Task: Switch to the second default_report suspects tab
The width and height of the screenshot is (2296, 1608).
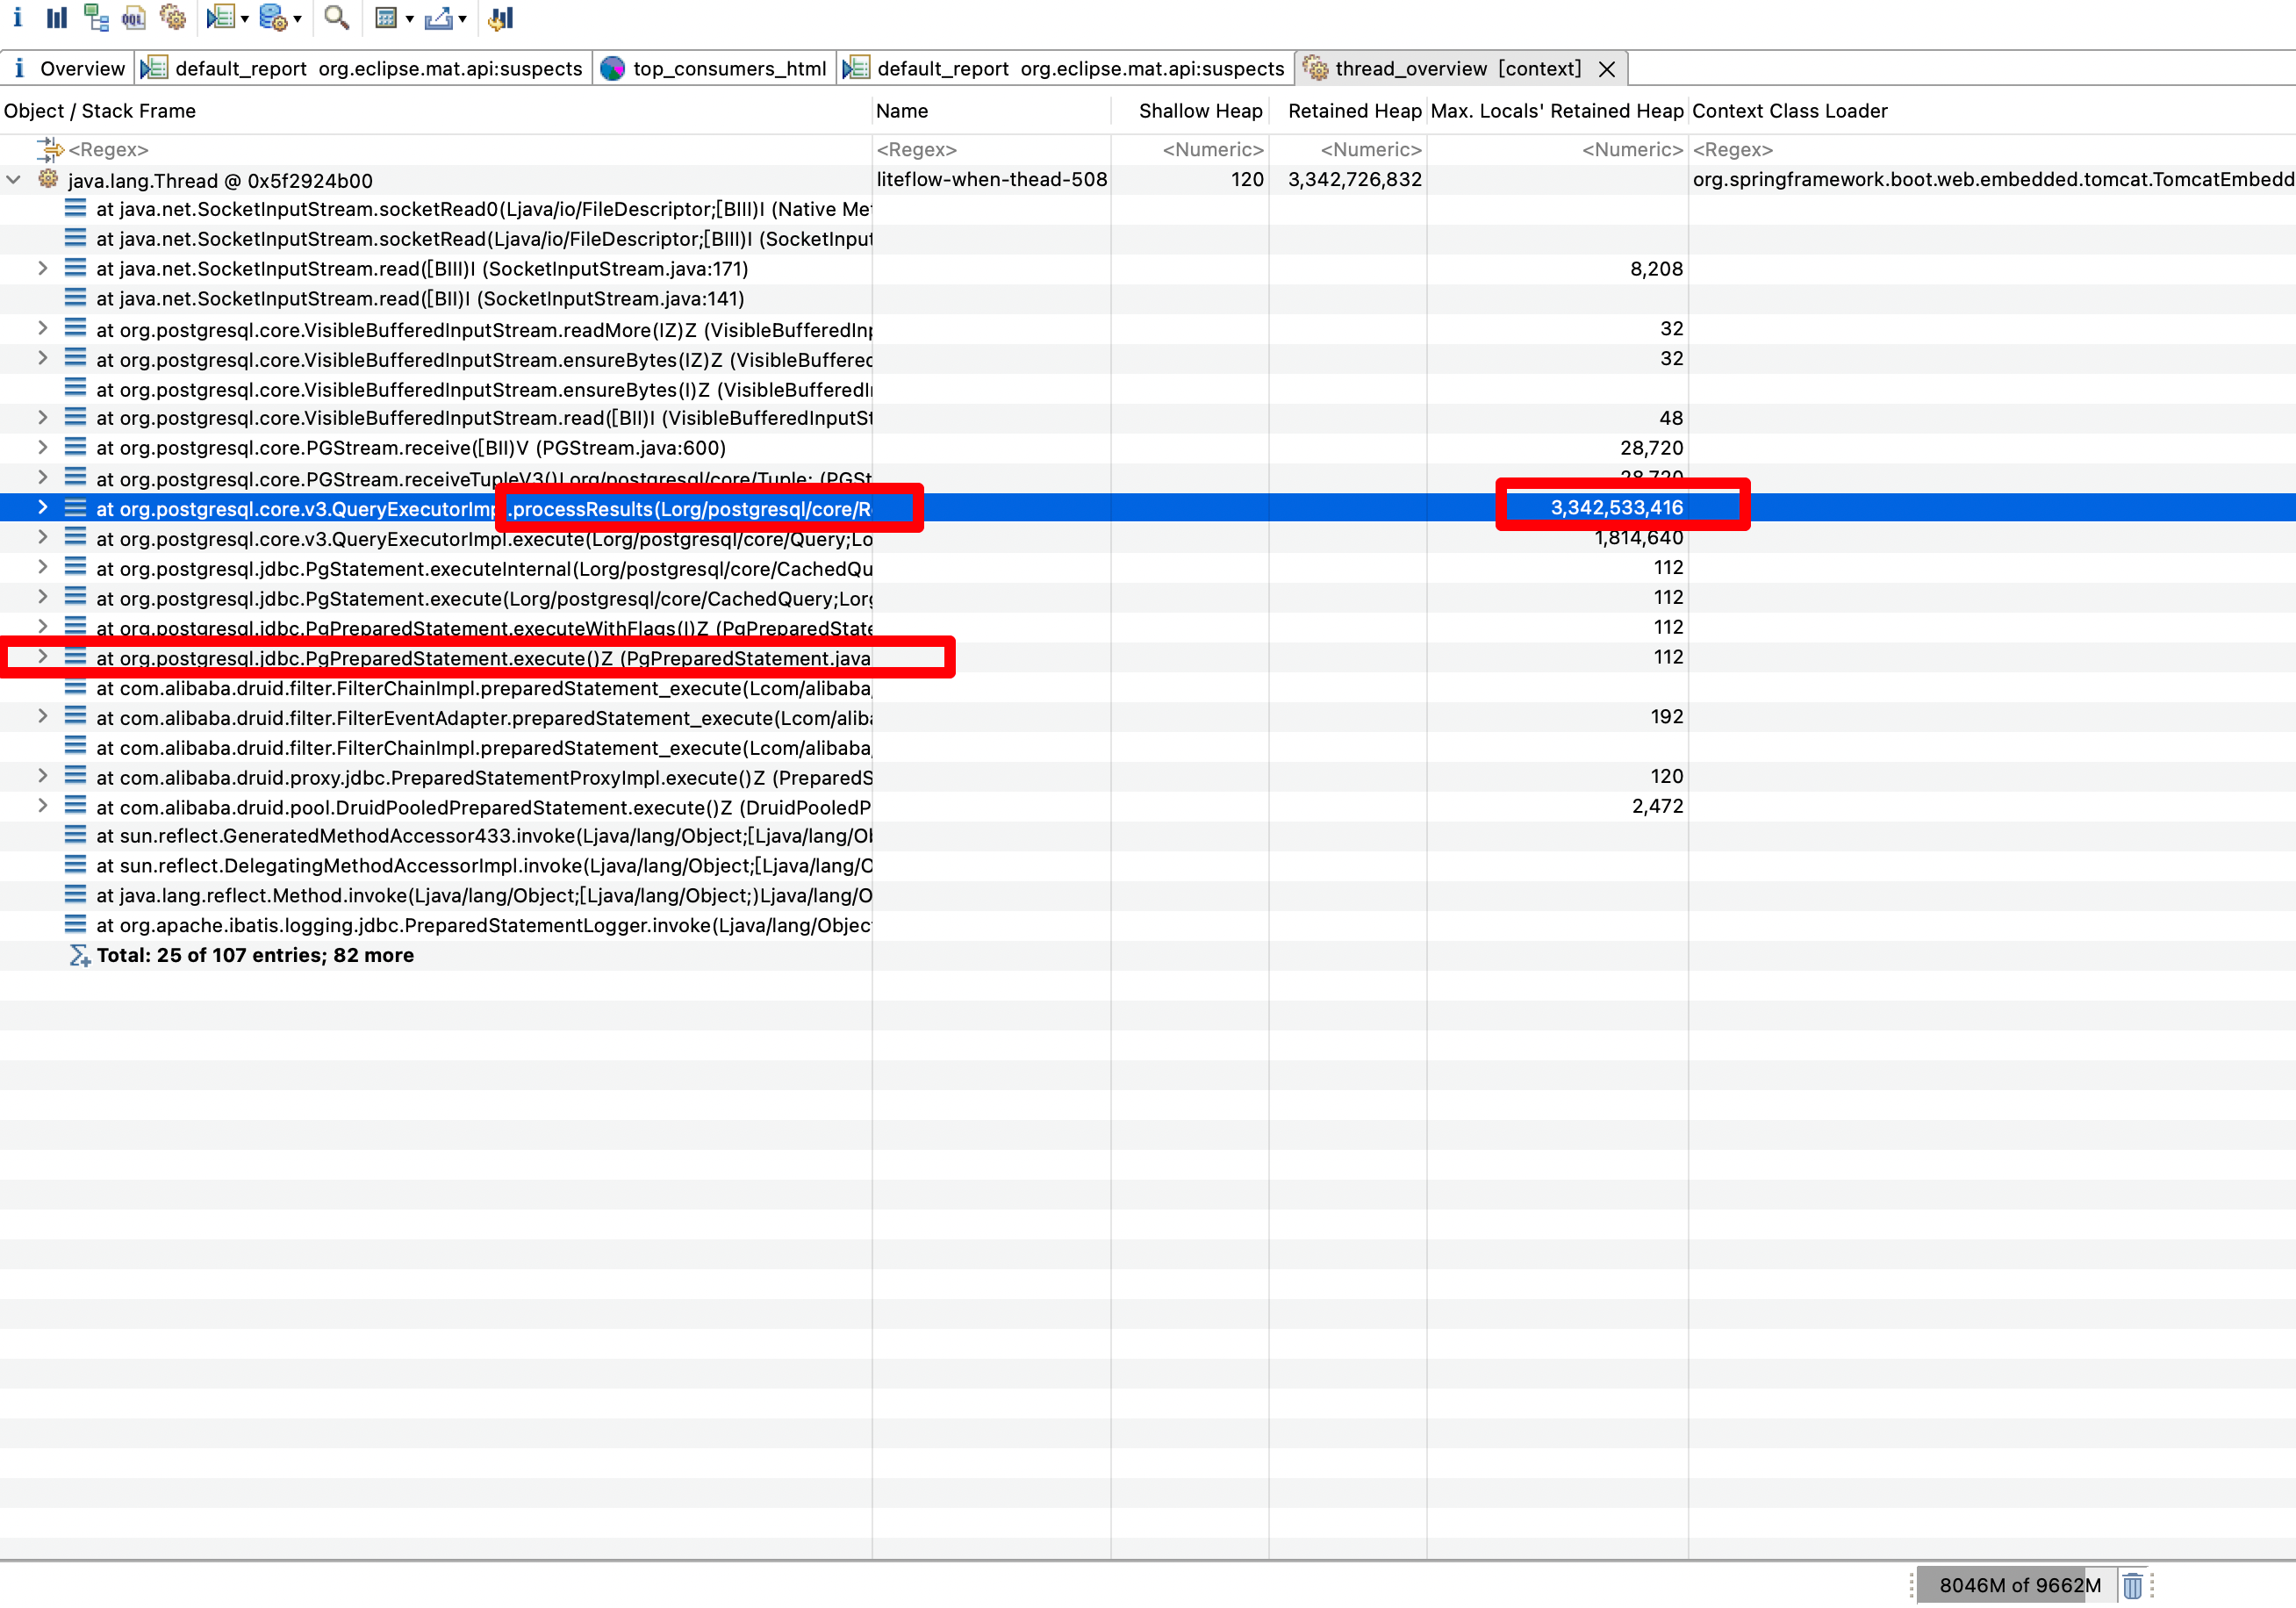Action: coord(1064,68)
